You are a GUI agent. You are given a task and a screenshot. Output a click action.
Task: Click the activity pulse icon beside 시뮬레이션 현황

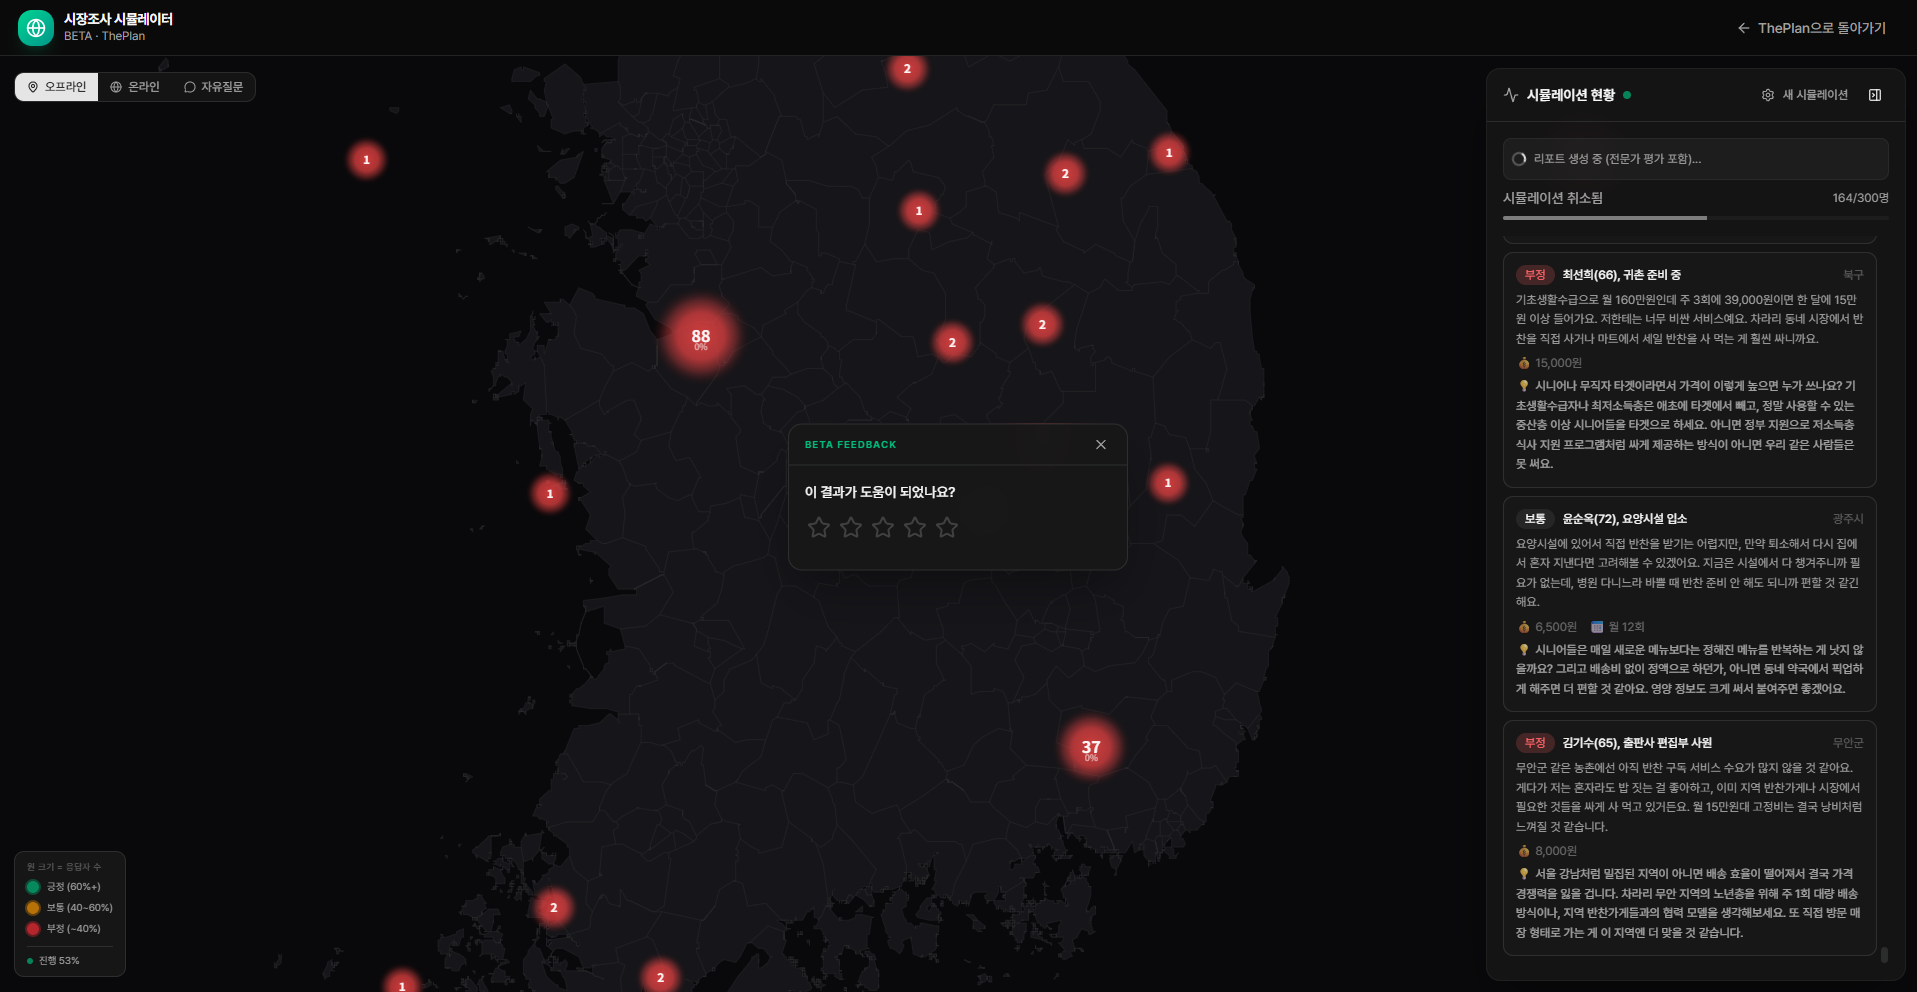(x=1511, y=95)
